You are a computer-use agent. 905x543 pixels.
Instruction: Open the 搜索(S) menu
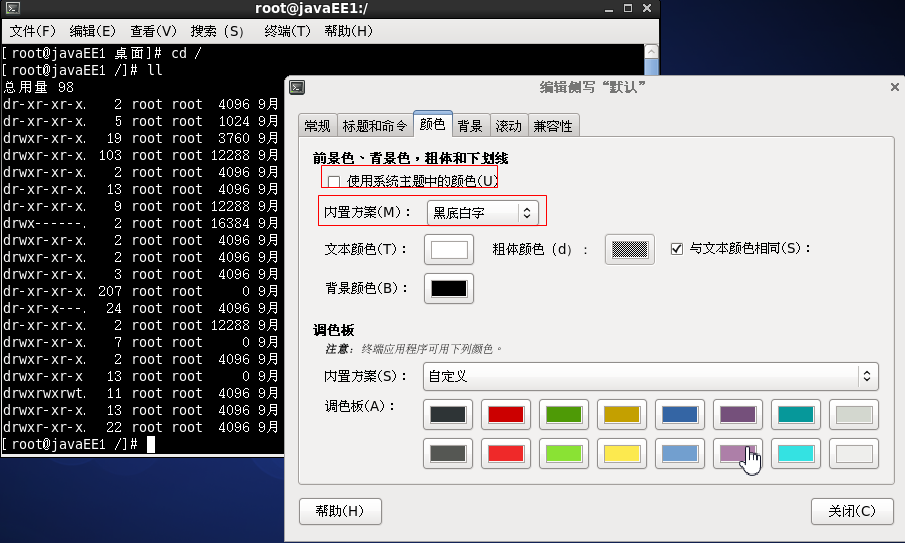coord(217,31)
